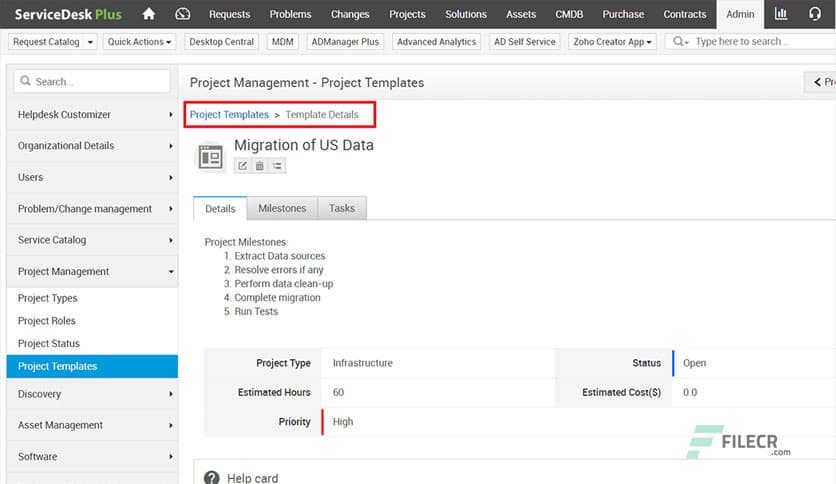This screenshot has height=484, width=836.
Task: Open Project Status in sidebar
Action: tap(49, 344)
